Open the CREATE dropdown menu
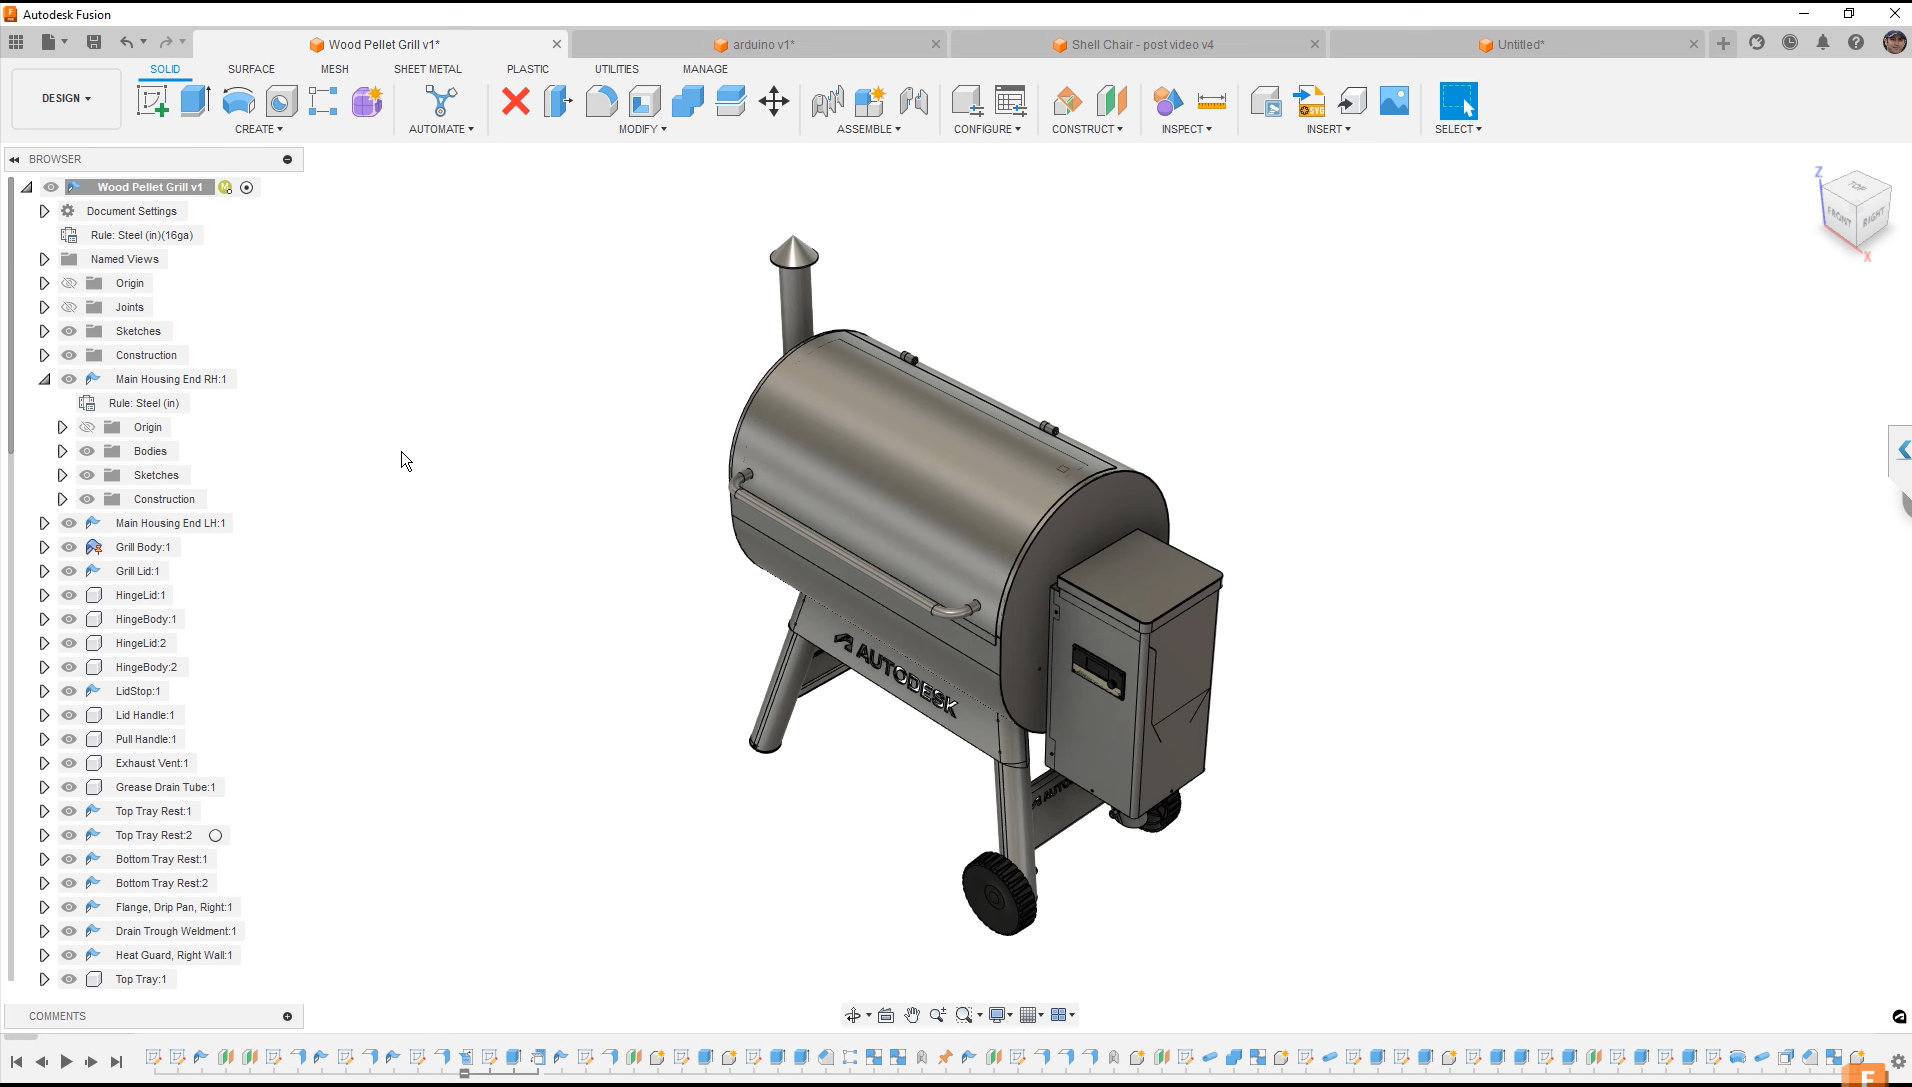Screen dimensions: 1912x1087 259,129
